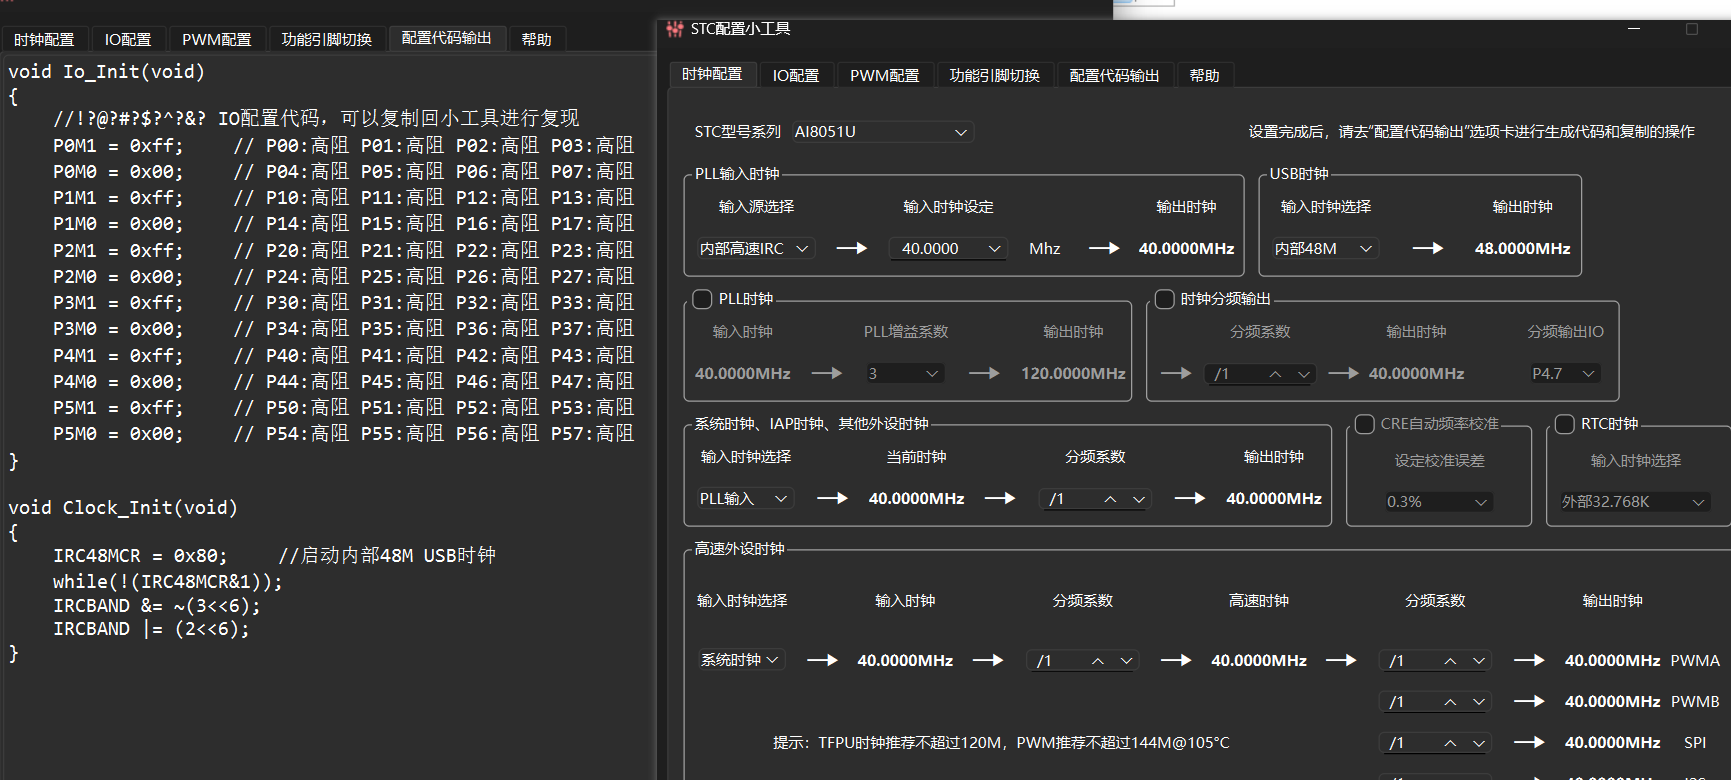The width and height of the screenshot is (1731, 780).
Task: Switch to the 时钟配置 tab in the left window
Action: pos(44,39)
